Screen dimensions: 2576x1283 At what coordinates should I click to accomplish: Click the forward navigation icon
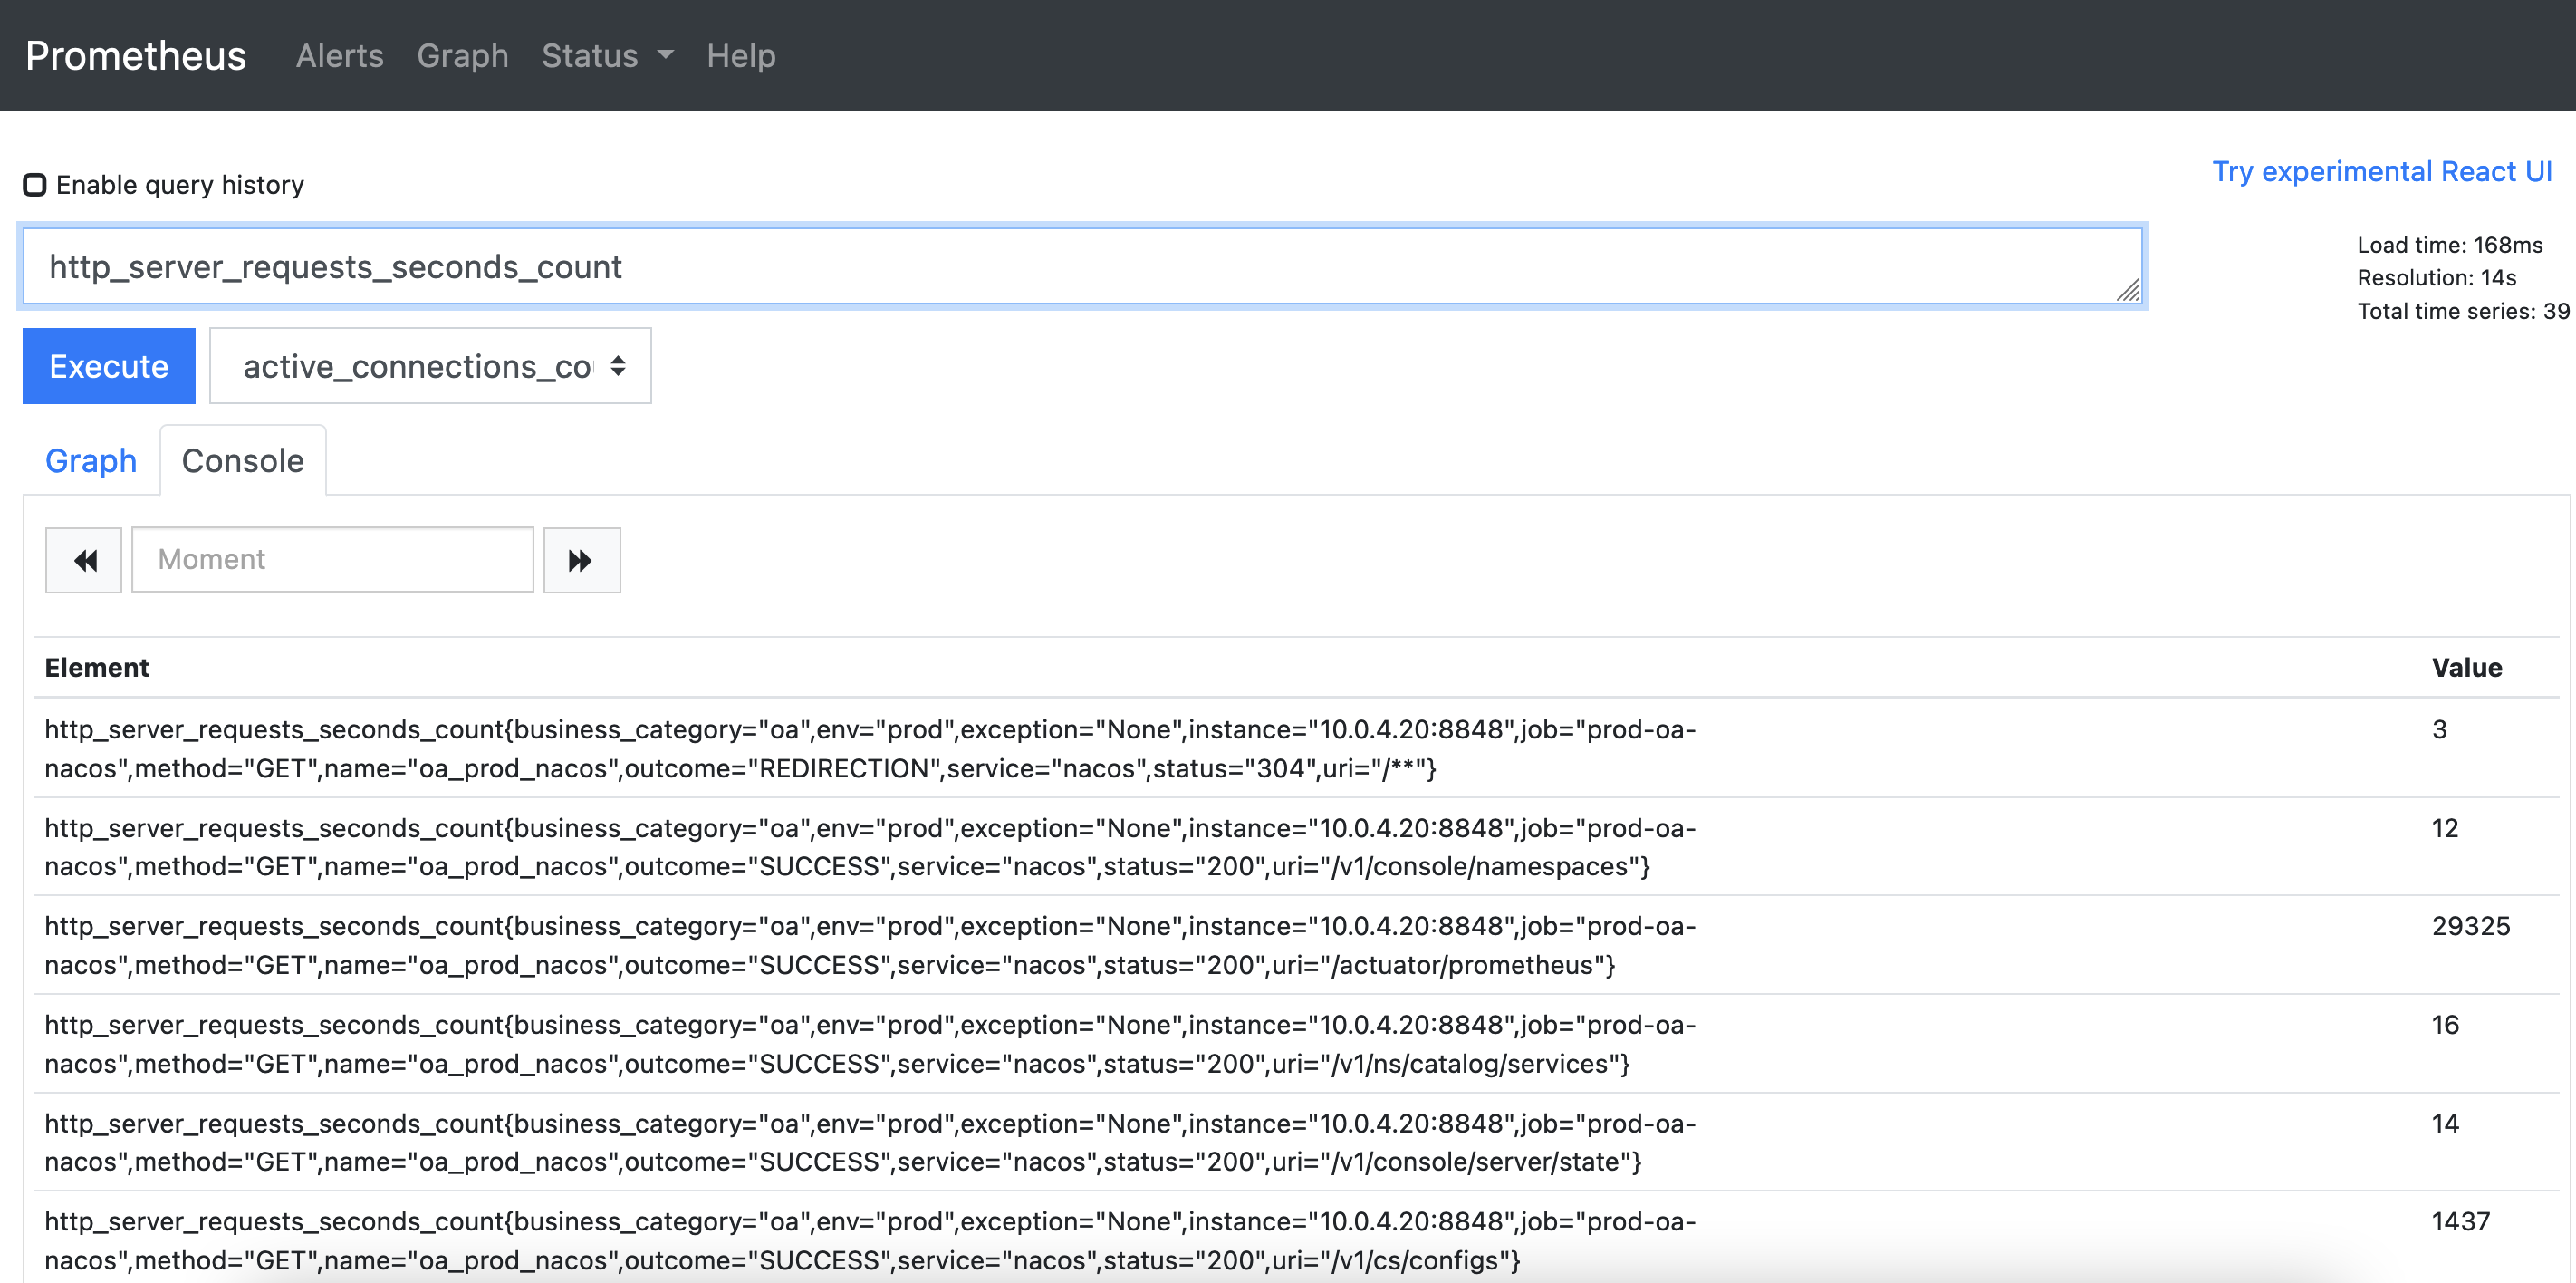[582, 558]
